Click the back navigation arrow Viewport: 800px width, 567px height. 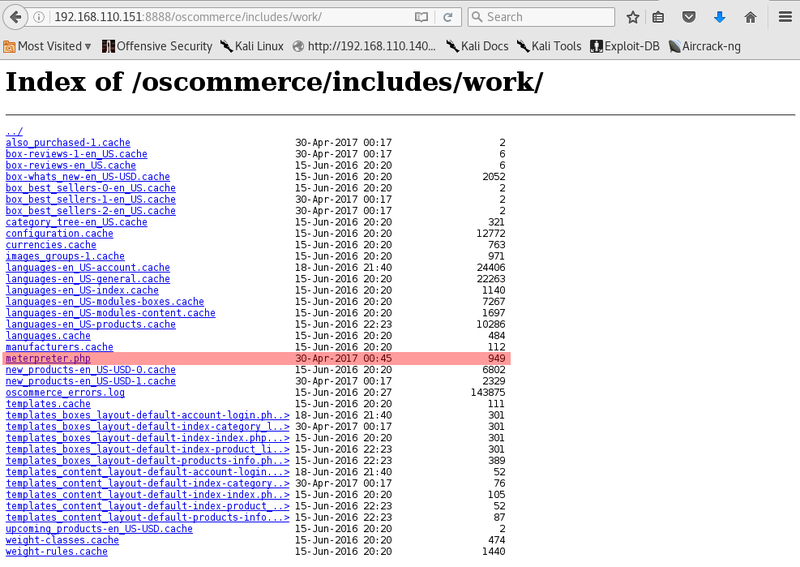pyautogui.click(x=14, y=17)
